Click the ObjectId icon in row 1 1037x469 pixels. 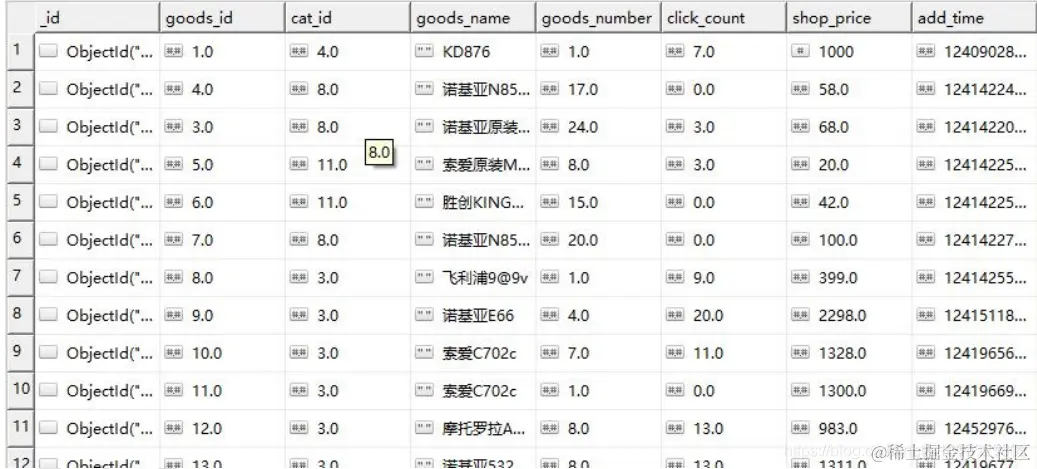[x=48, y=52]
